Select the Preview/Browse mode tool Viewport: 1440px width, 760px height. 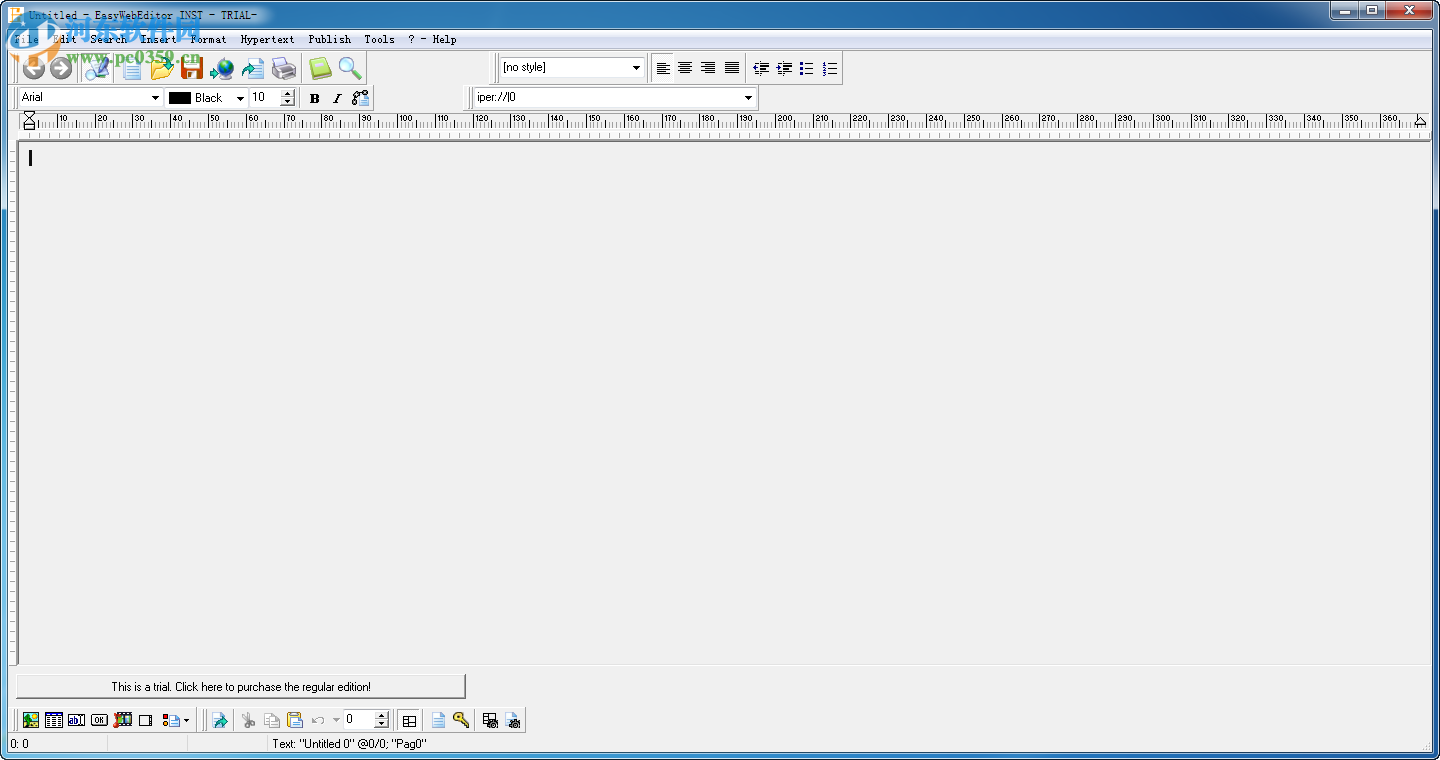tap(97, 68)
